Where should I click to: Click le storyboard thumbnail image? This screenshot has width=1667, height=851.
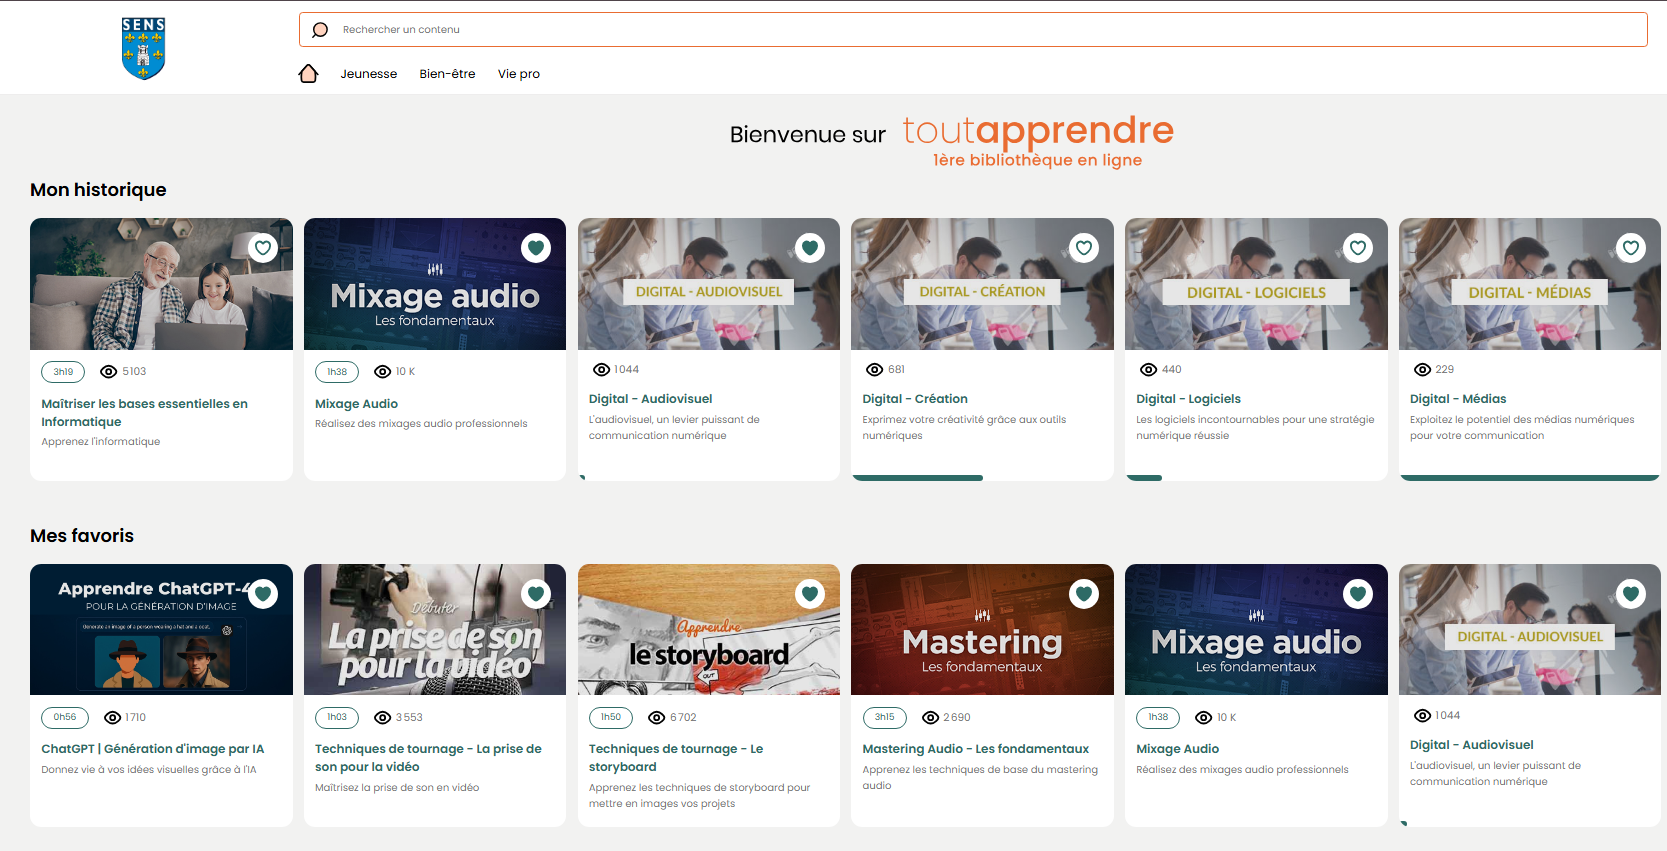(x=709, y=630)
